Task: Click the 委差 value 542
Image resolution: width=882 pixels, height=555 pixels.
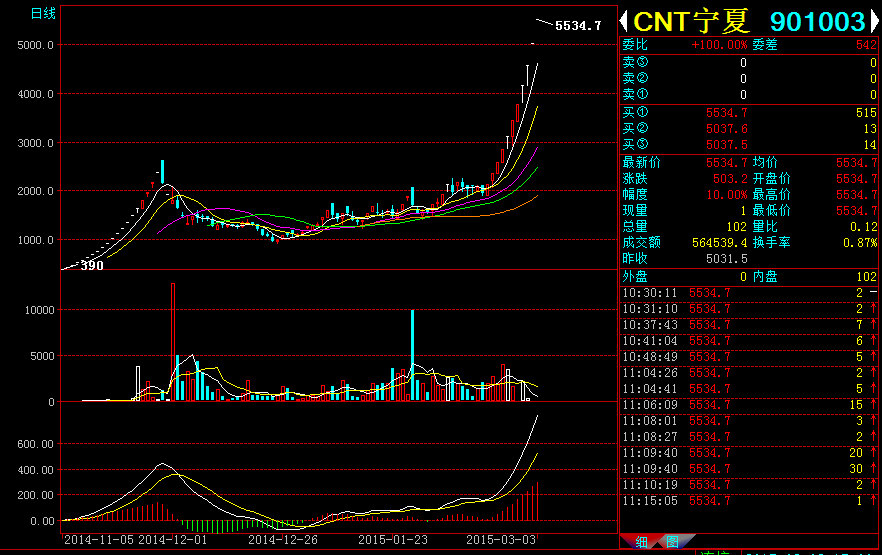Action: coord(866,45)
